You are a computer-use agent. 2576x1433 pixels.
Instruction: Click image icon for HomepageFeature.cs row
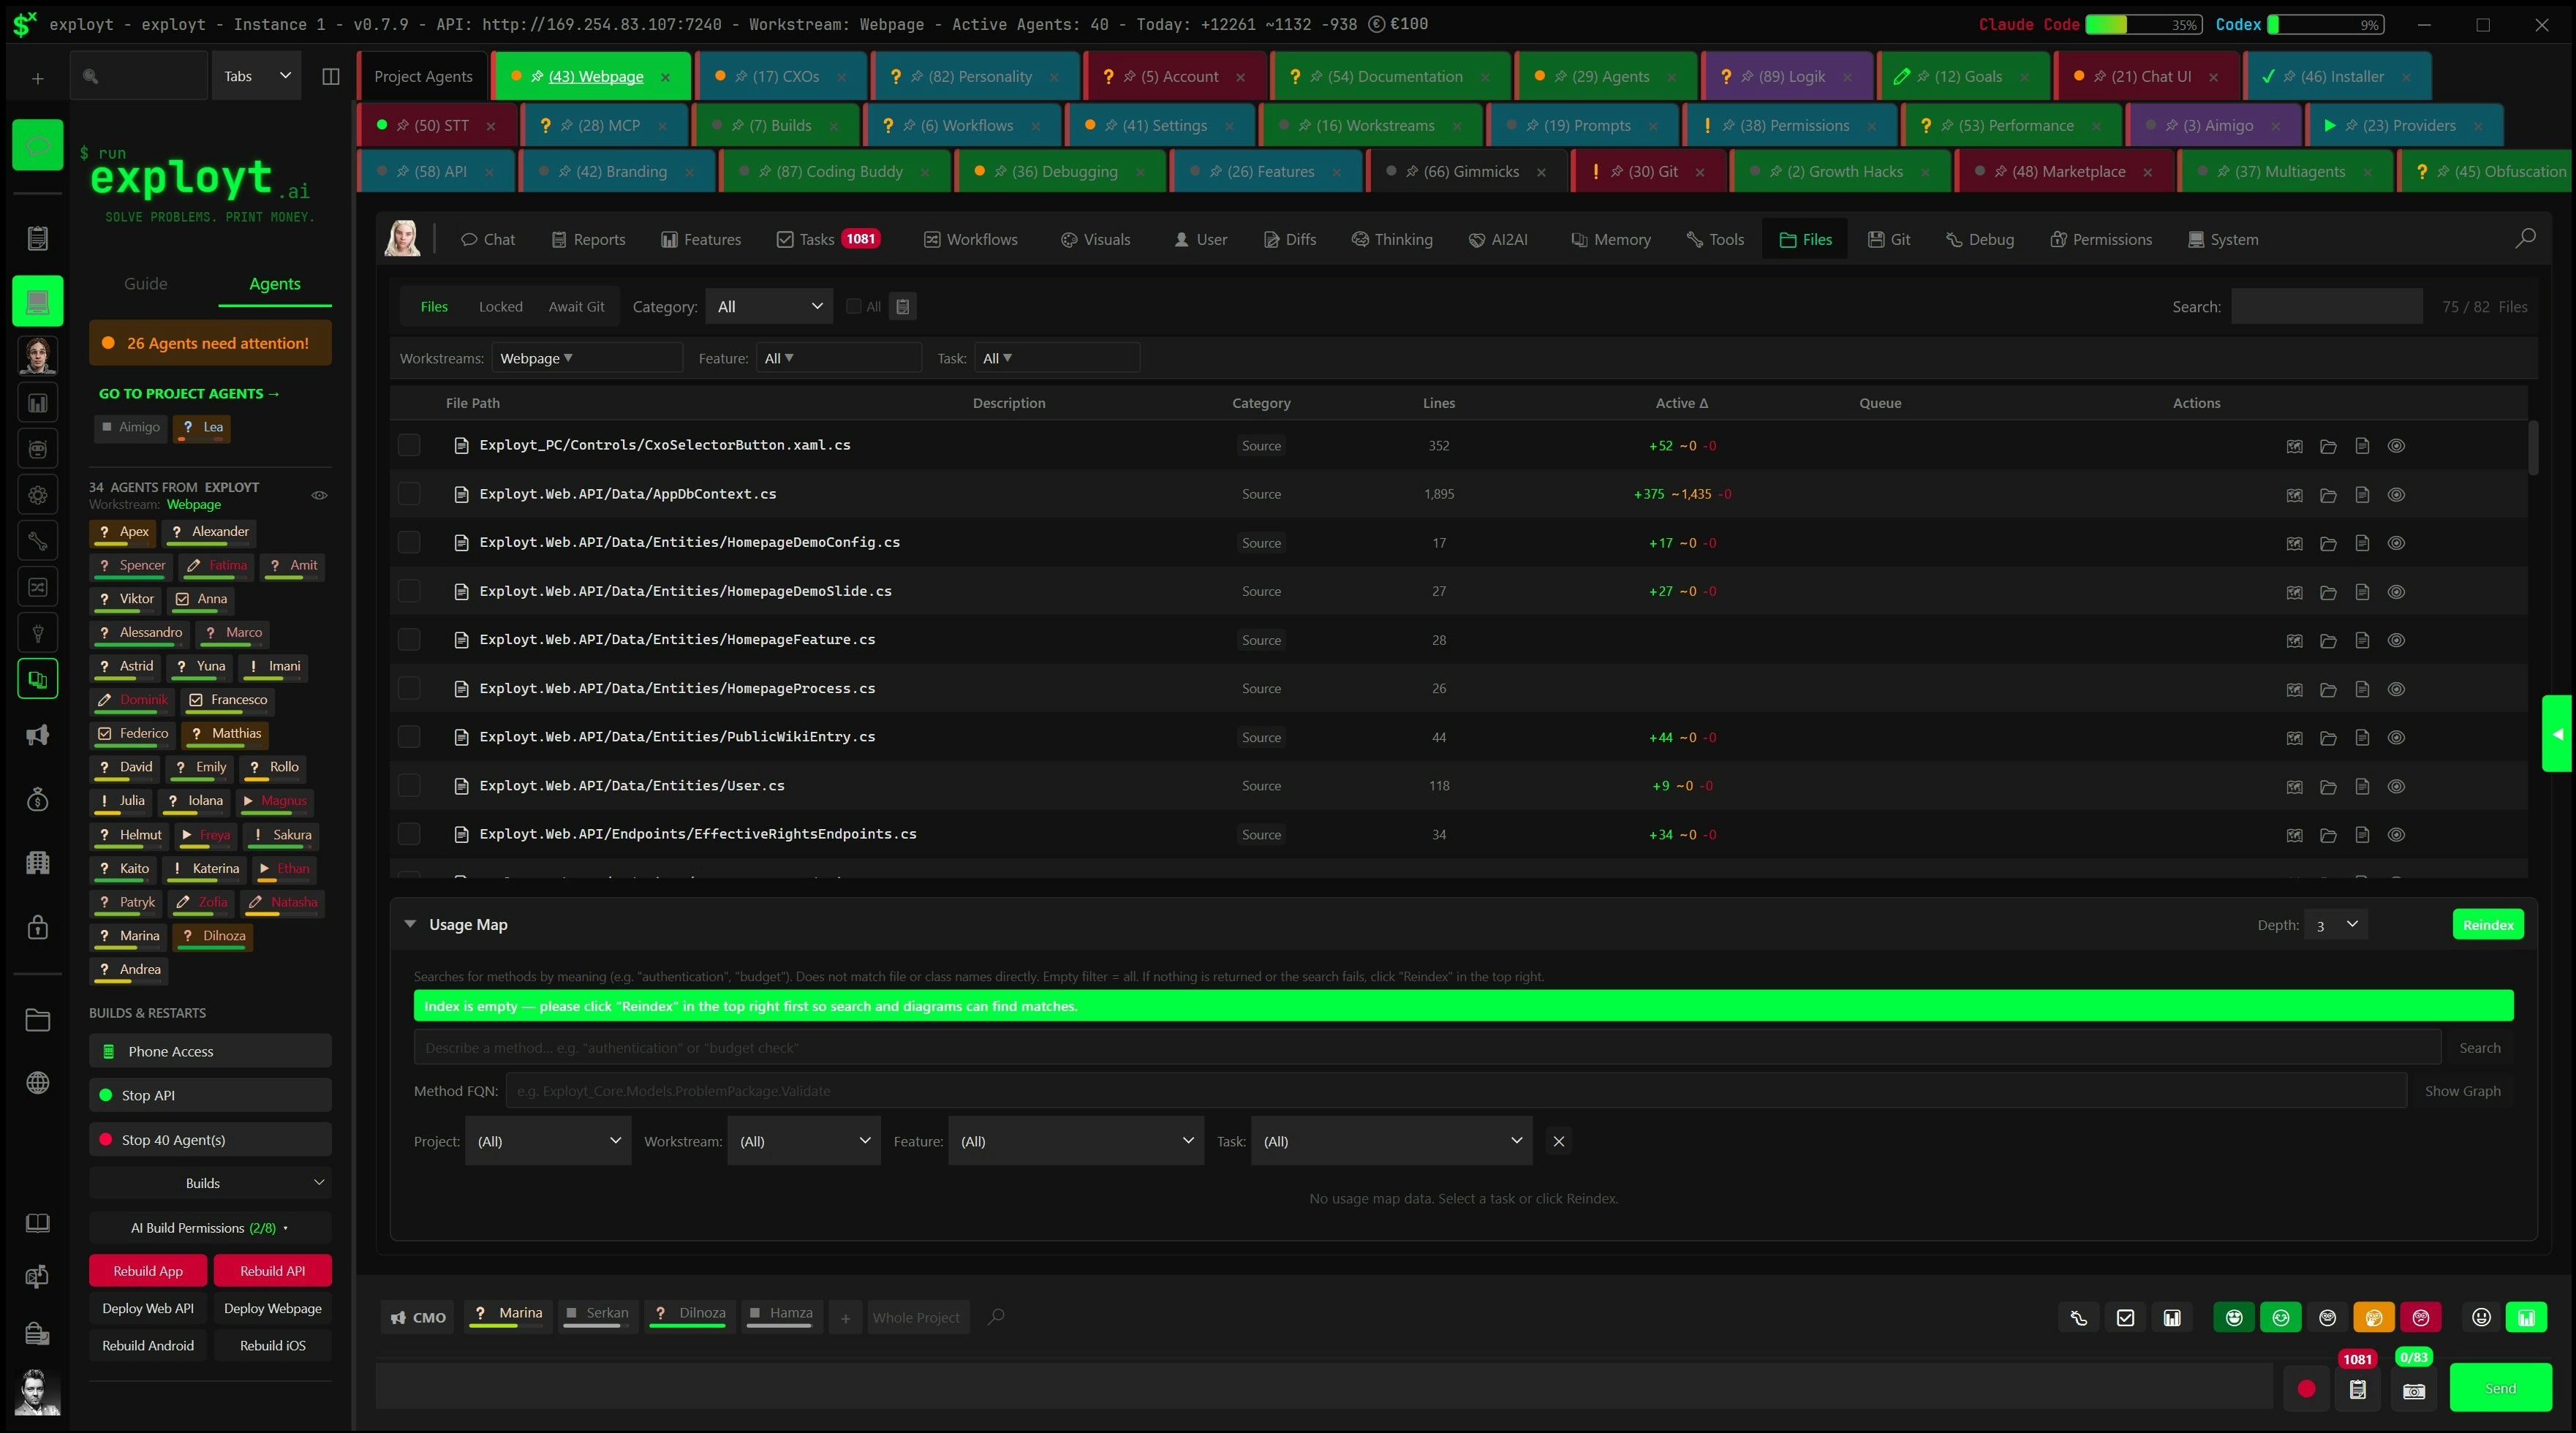pyautogui.click(x=2294, y=640)
